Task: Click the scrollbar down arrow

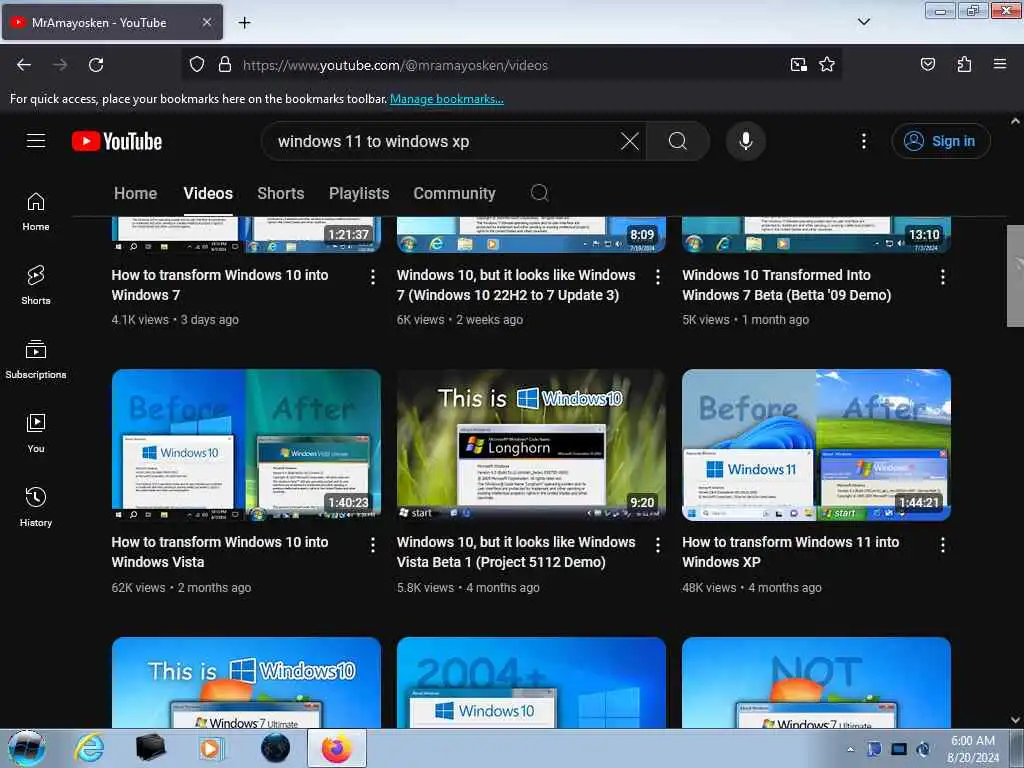Action: pyautogui.click(x=1015, y=720)
